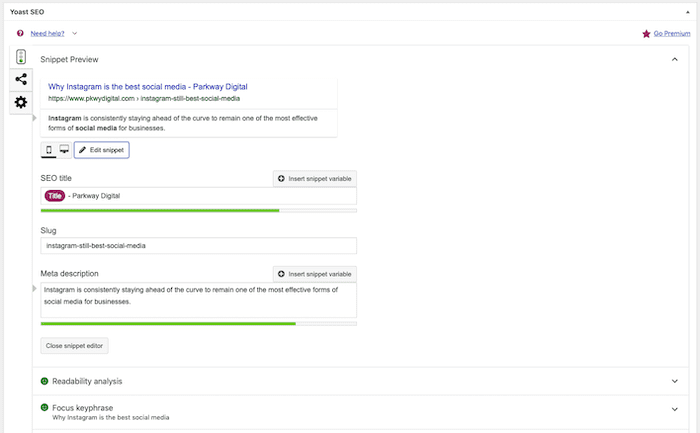Click the caret beside Meta description field
This screenshot has height=433, width=700.
(34, 289)
